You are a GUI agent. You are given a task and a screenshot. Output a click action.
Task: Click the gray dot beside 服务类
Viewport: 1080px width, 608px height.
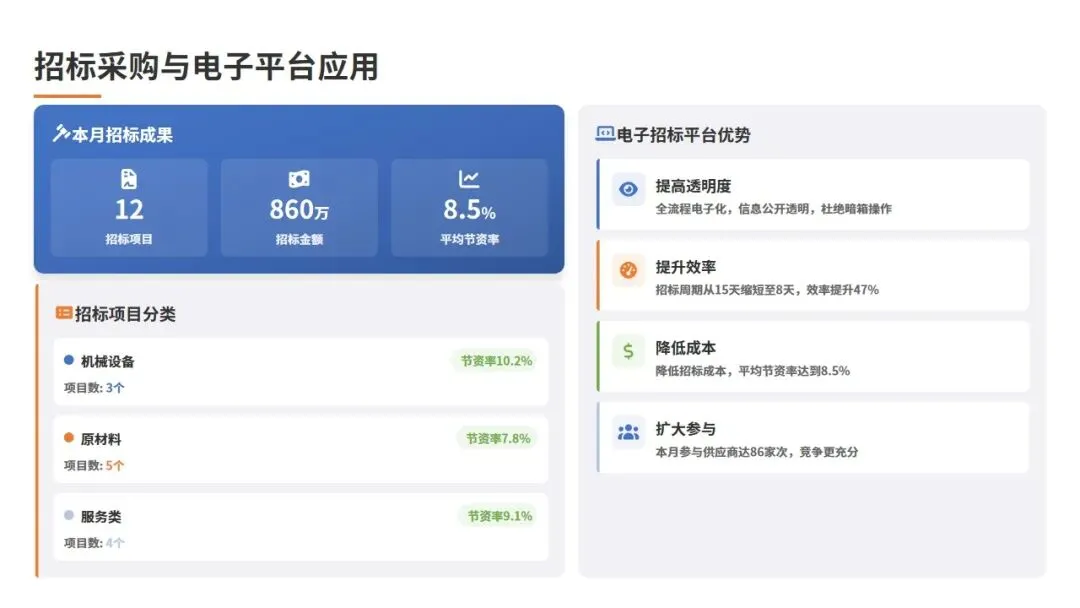coord(69,515)
